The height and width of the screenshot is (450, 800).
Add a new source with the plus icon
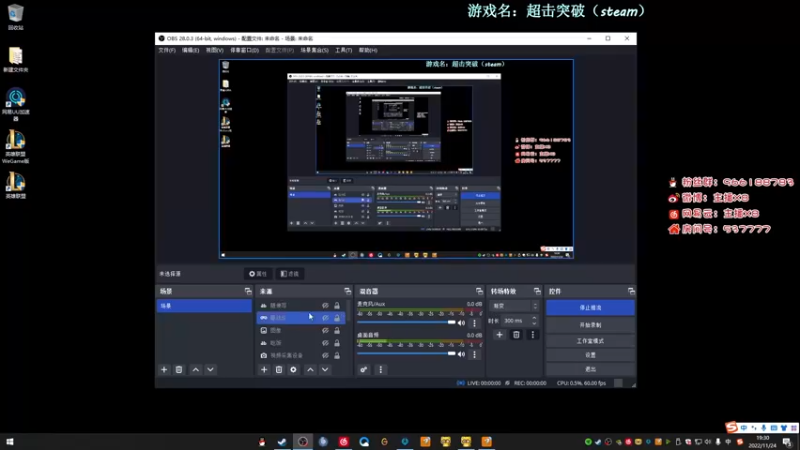point(264,369)
